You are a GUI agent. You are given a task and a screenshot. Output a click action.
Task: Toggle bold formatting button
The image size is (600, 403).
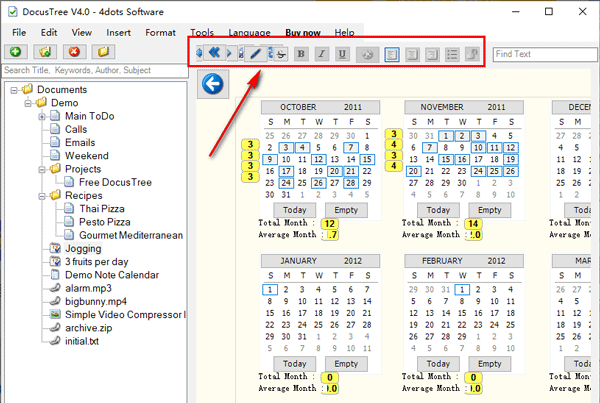click(302, 54)
